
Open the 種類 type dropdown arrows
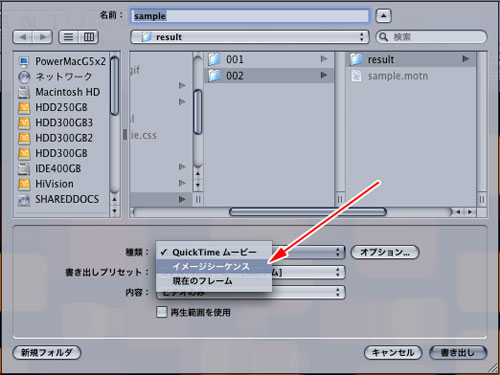tap(338, 252)
